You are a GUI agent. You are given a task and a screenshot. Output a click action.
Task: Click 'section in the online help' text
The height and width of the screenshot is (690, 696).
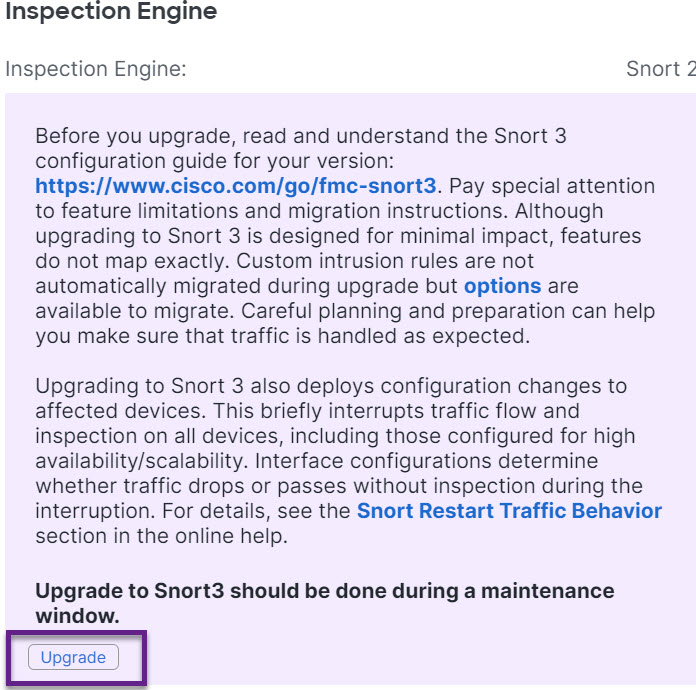(x=160, y=536)
